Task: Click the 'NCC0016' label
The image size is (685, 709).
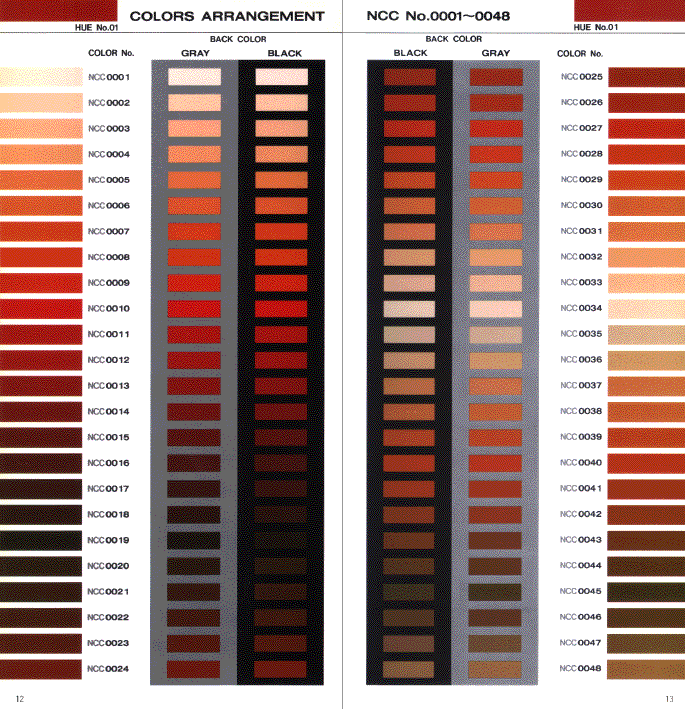Action: point(109,463)
